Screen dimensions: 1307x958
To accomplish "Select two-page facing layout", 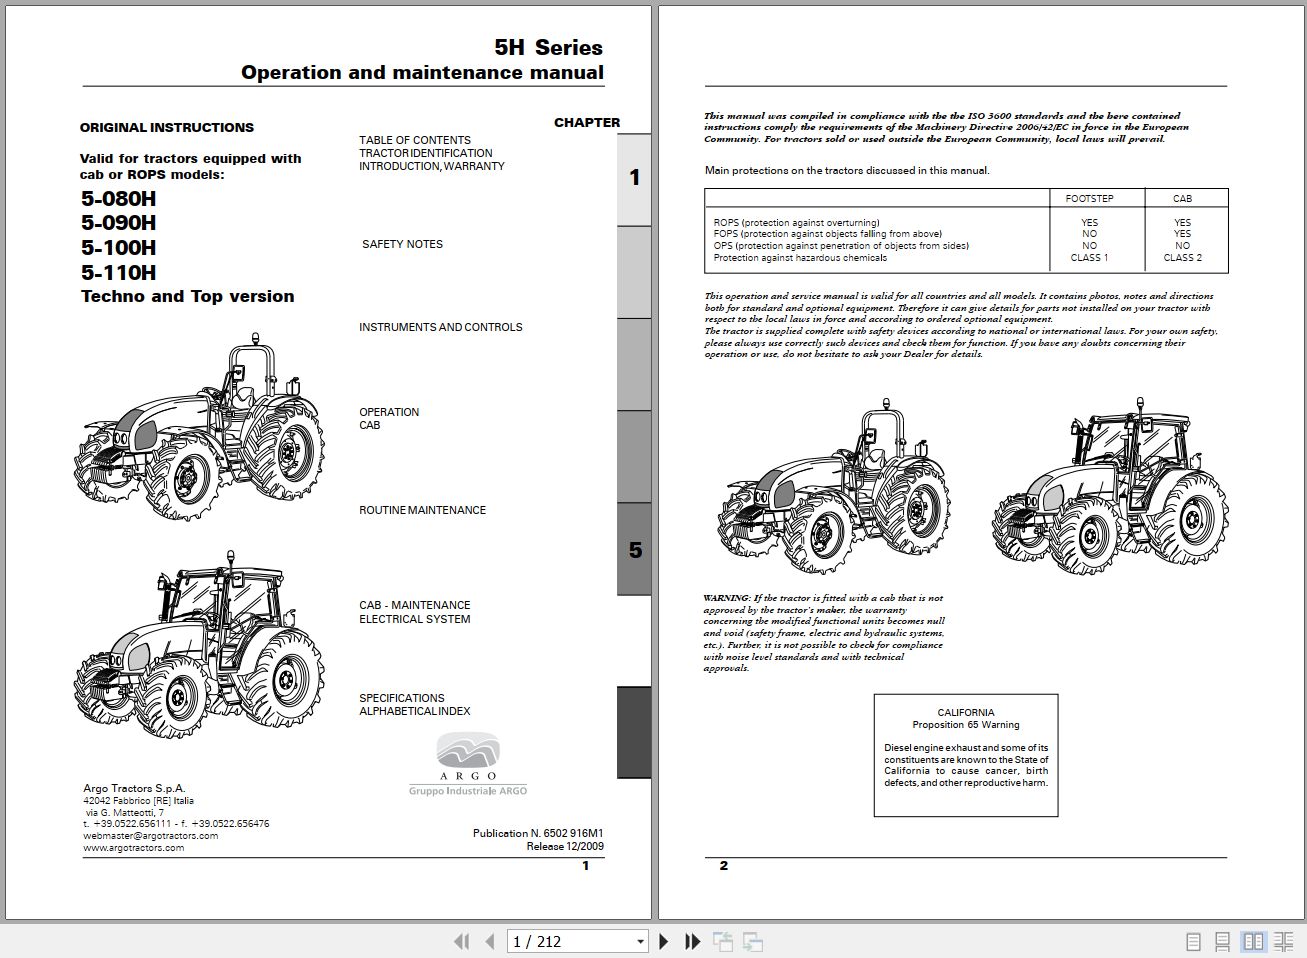I will 1253,941.
